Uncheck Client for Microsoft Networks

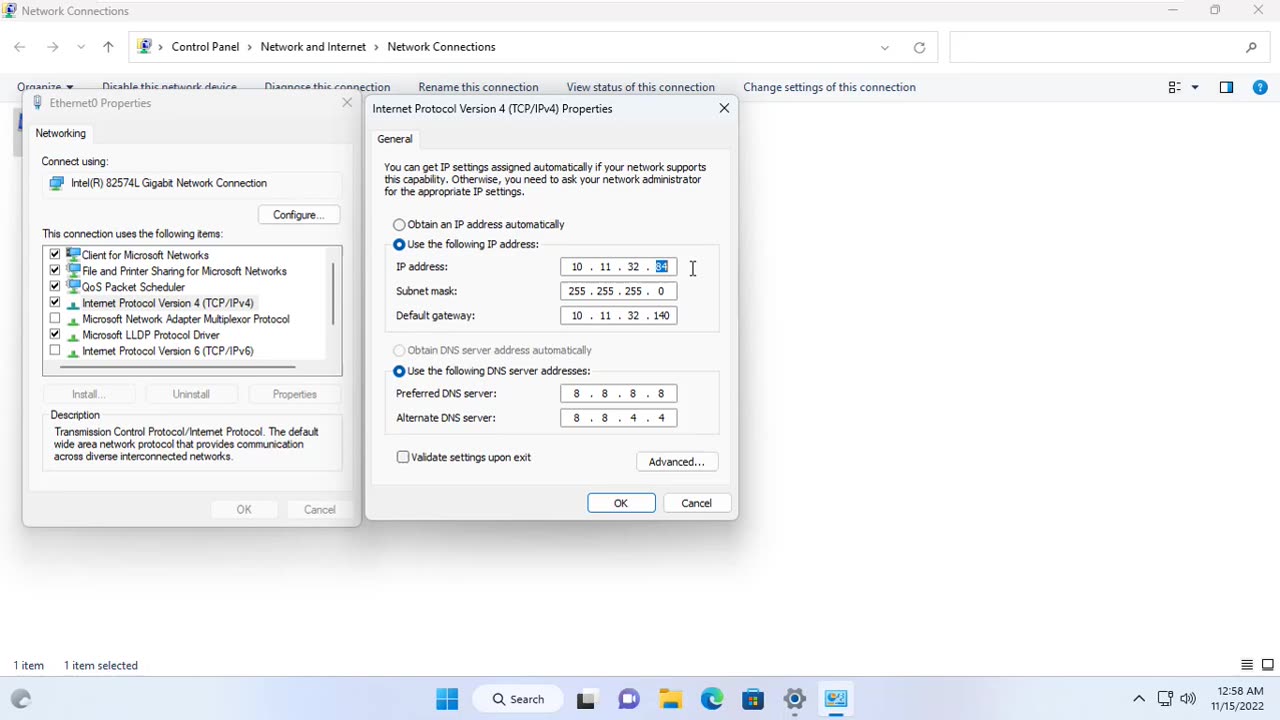tap(55, 255)
